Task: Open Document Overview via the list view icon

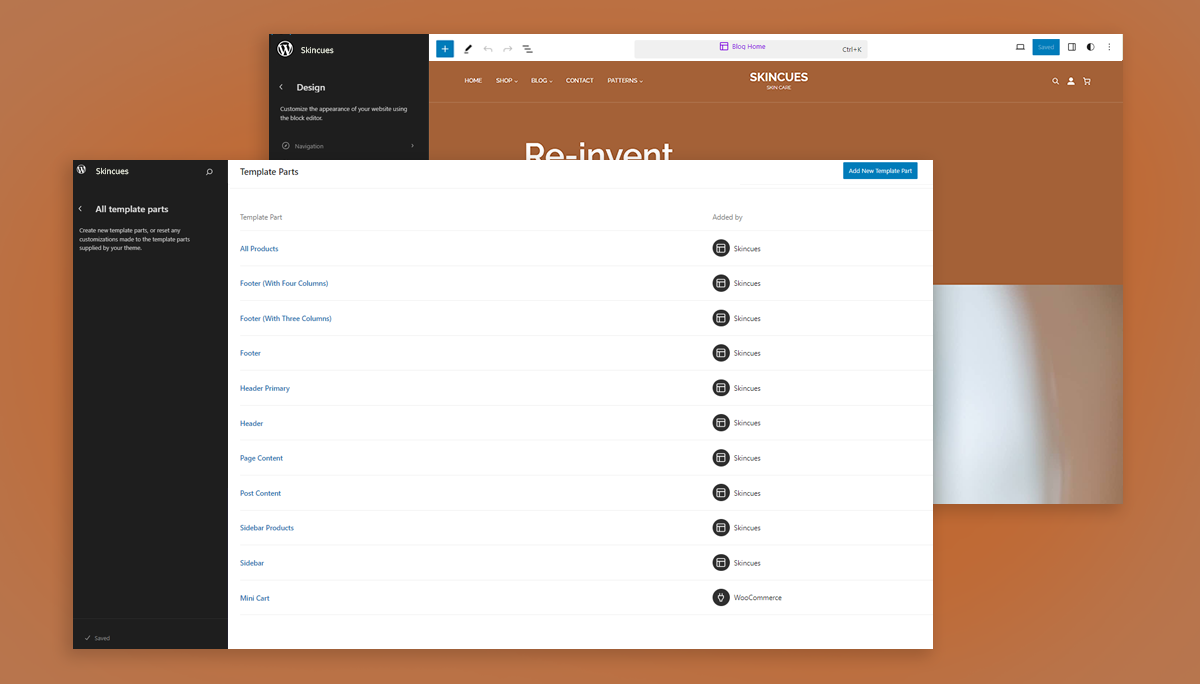Action: click(528, 47)
